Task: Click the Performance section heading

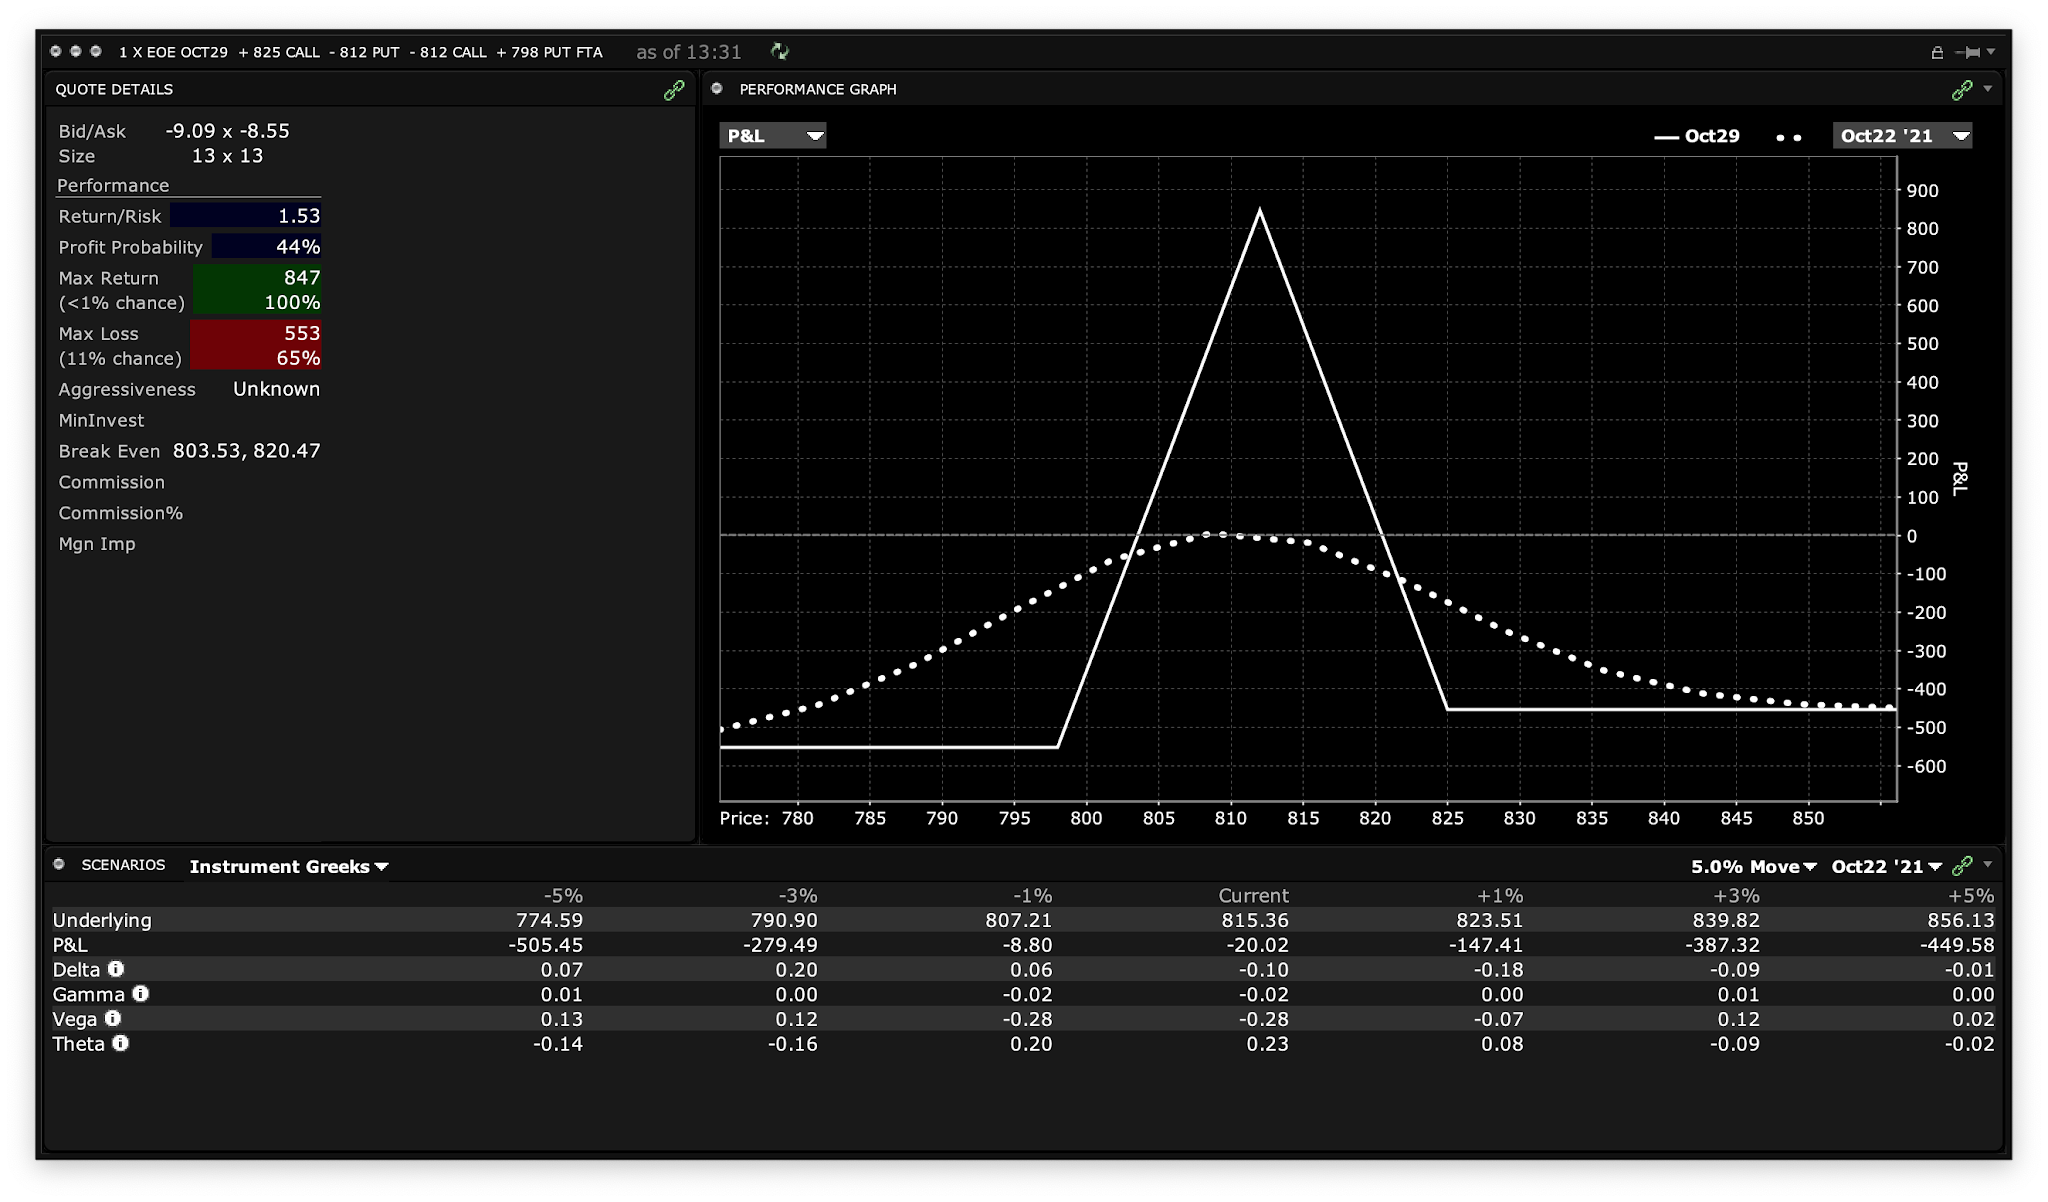Action: (x=113, y=185)
